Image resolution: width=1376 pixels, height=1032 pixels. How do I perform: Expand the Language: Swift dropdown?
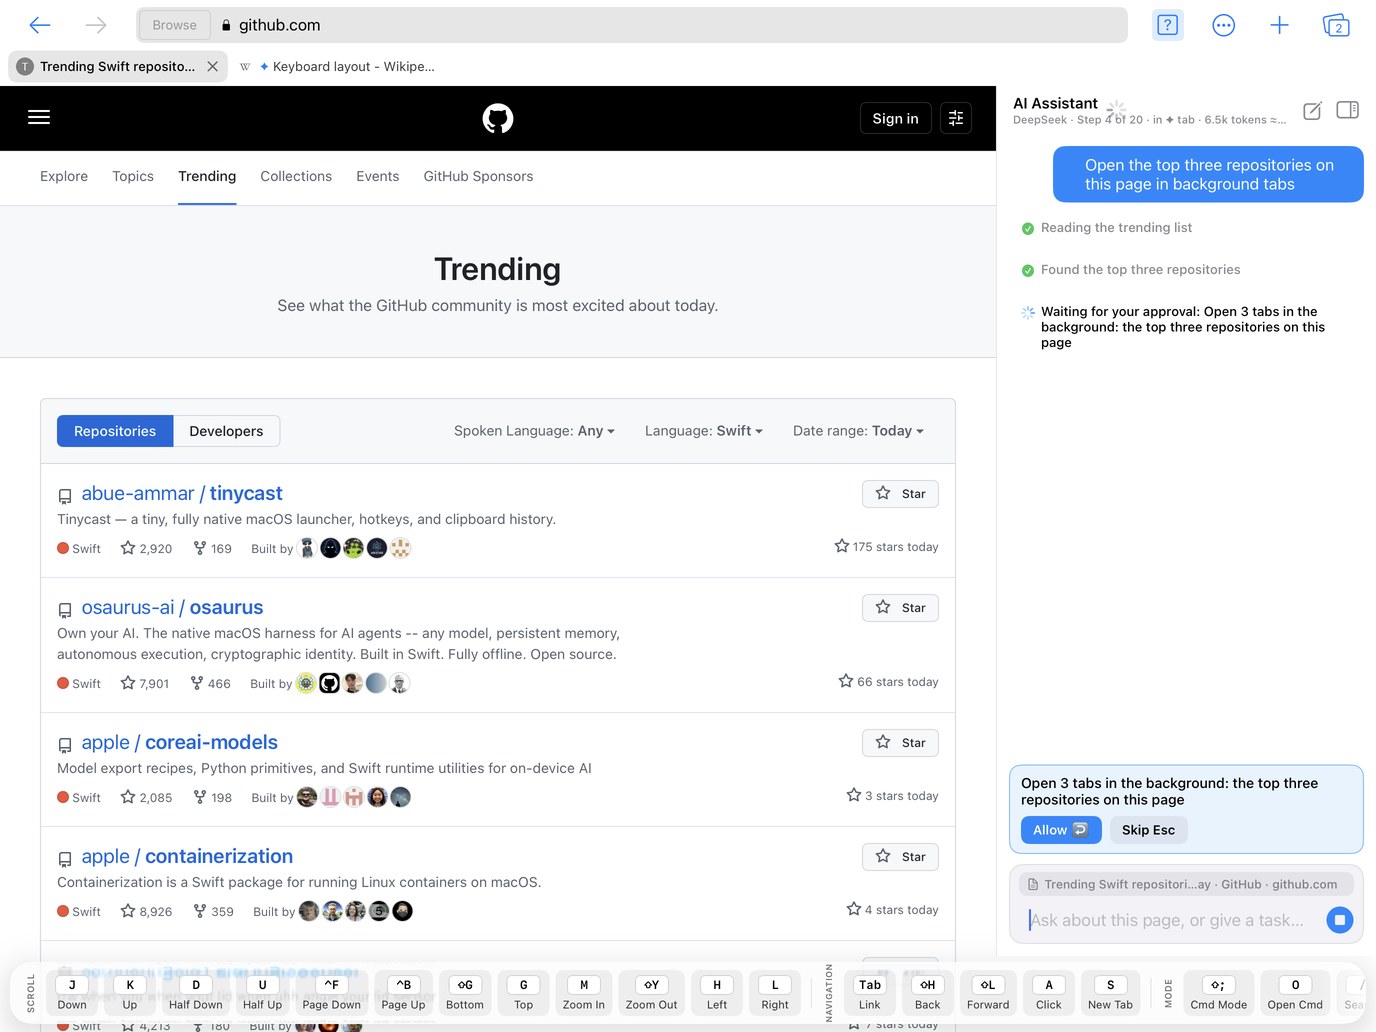pyautogui.click(x=704, y=431)
